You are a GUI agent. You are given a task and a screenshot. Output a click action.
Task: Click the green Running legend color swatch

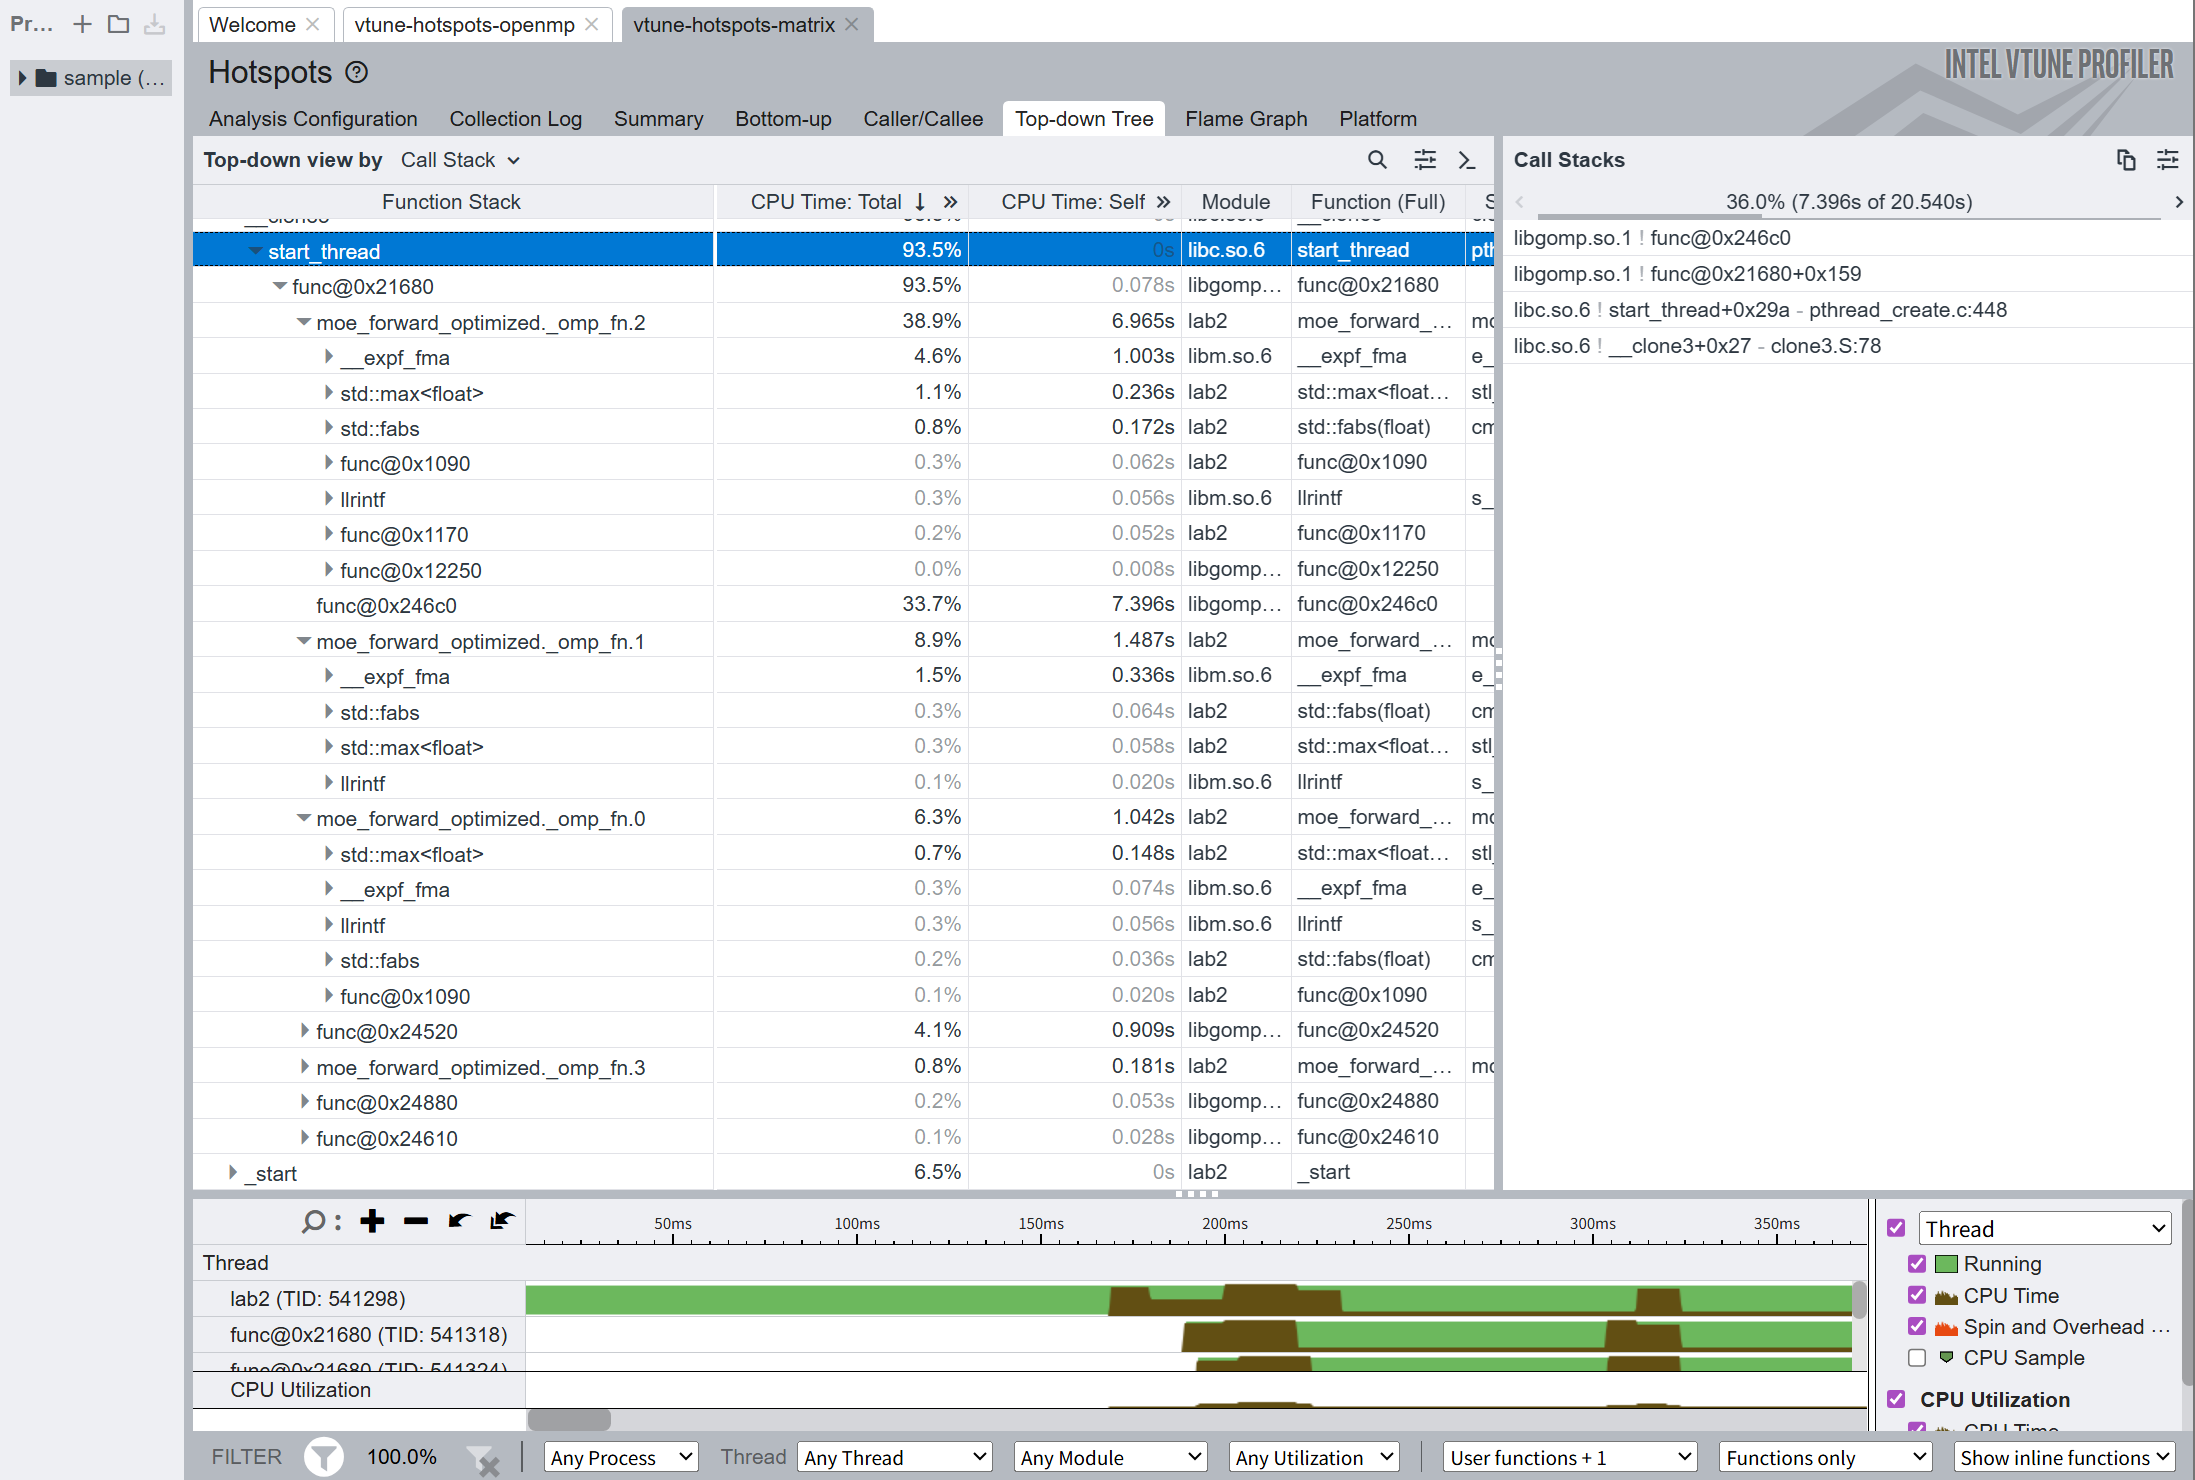click(x=1946, y=1264)
